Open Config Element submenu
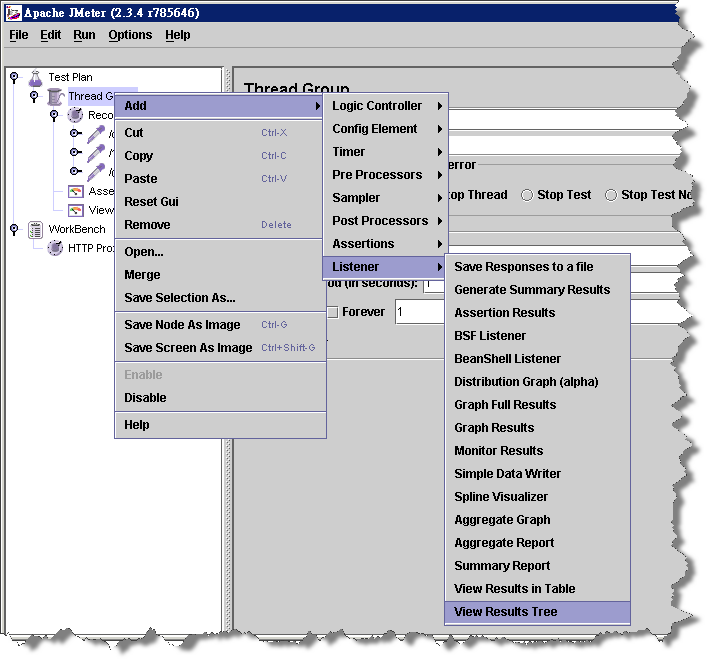The width and height of the screenshot is (707, 659). pyautogui.click(x=386, y=129)
